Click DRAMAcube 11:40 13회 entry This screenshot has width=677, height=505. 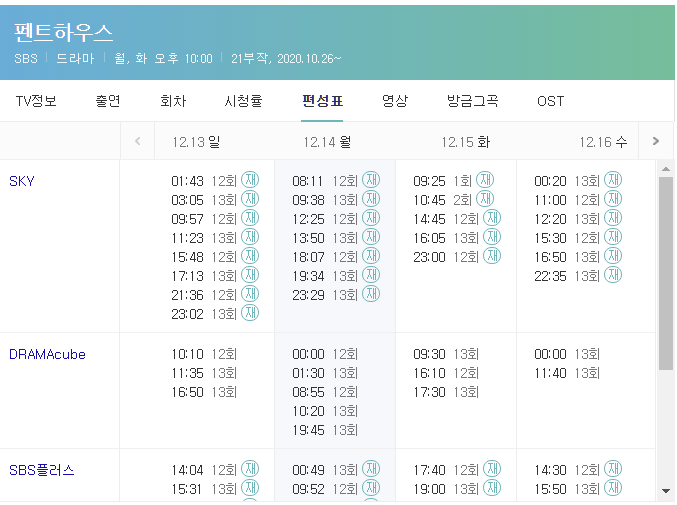[x=567, y=373]
